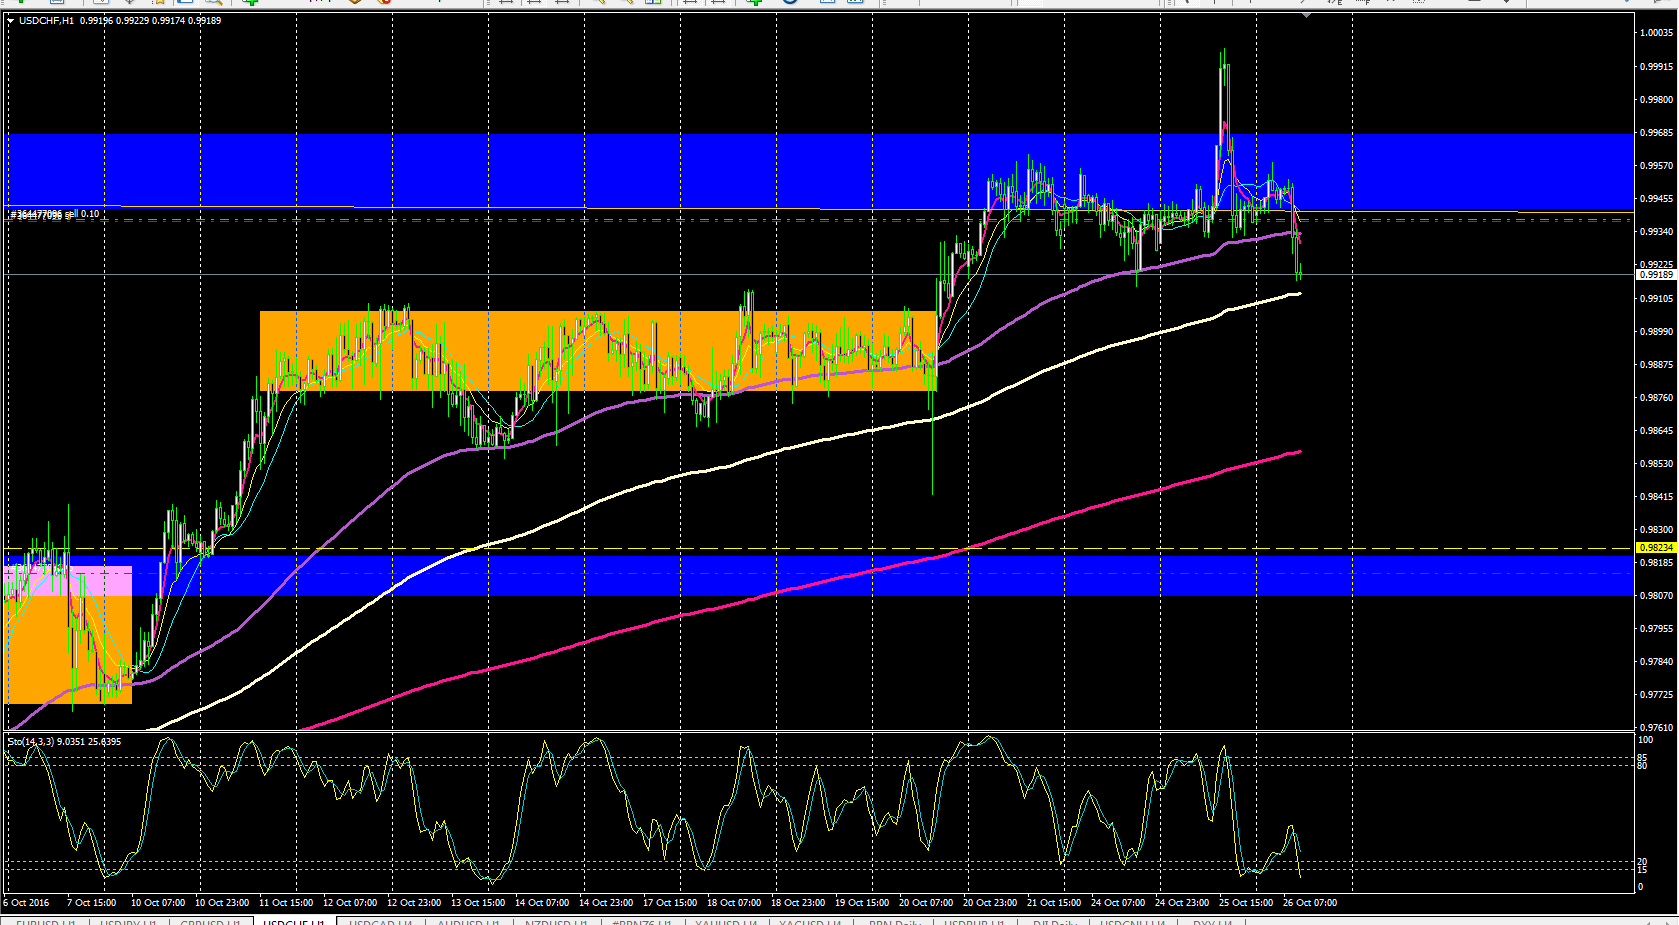Viewport: 1679px width, 925px height.
Task: Click the 11 Oct 15:00 time label
Action: click(x=286, y=903)
